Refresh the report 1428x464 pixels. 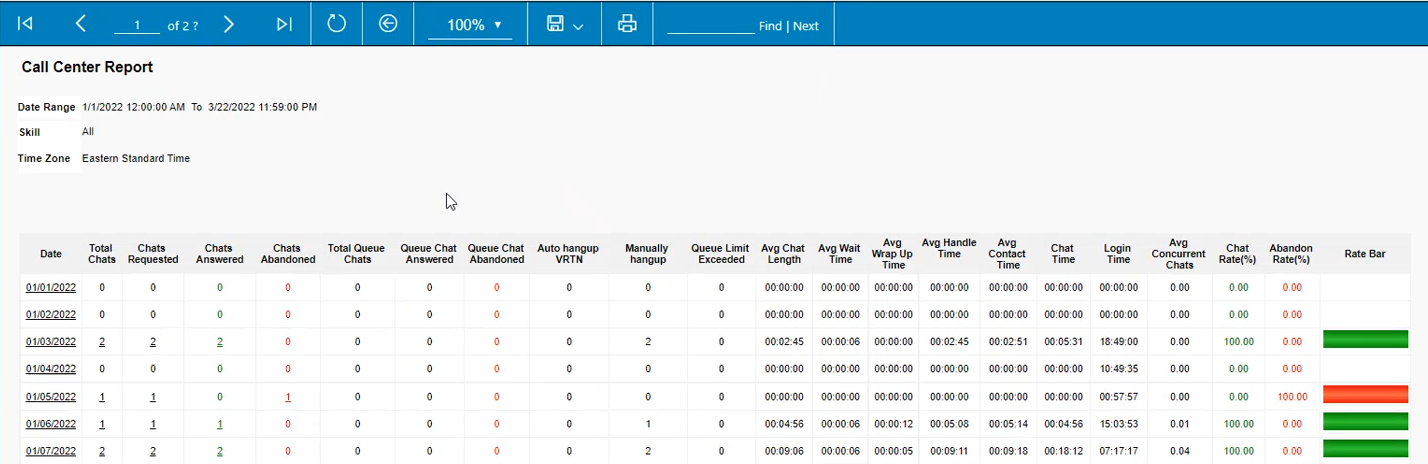tap(336, 24)
